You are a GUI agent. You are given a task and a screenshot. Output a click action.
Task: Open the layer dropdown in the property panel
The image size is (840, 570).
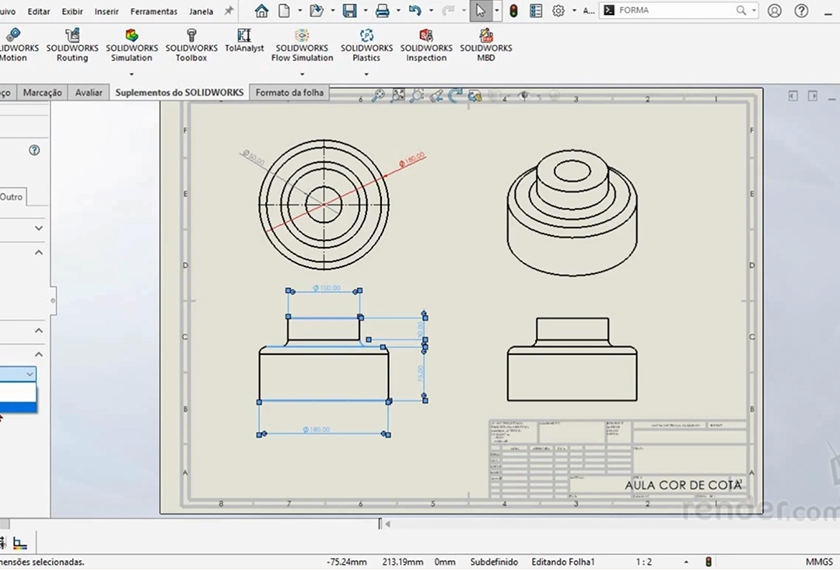click(29, 374)
